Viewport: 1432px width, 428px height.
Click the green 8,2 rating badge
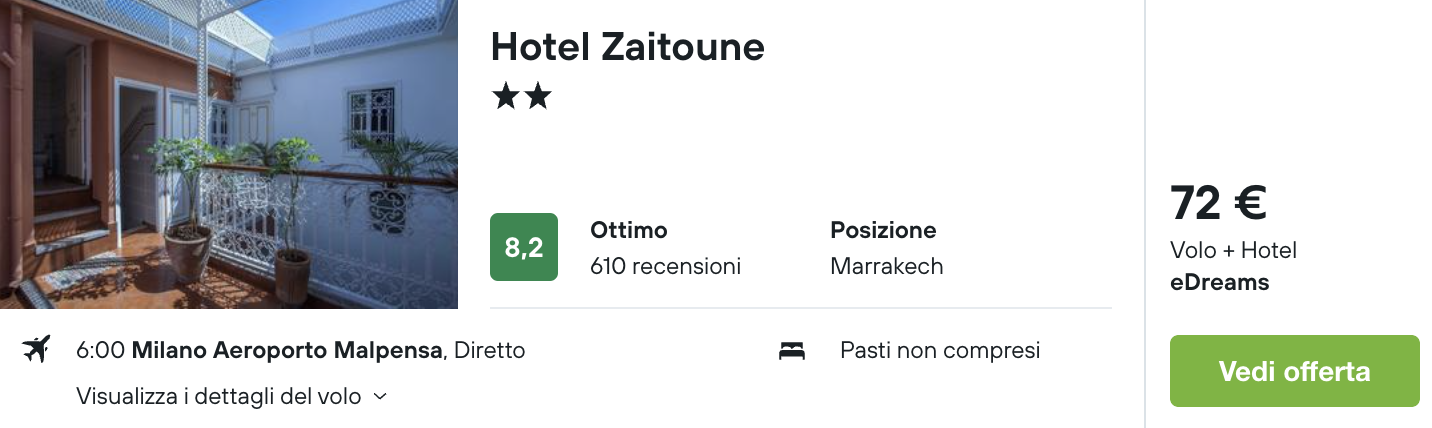(524, 247)
